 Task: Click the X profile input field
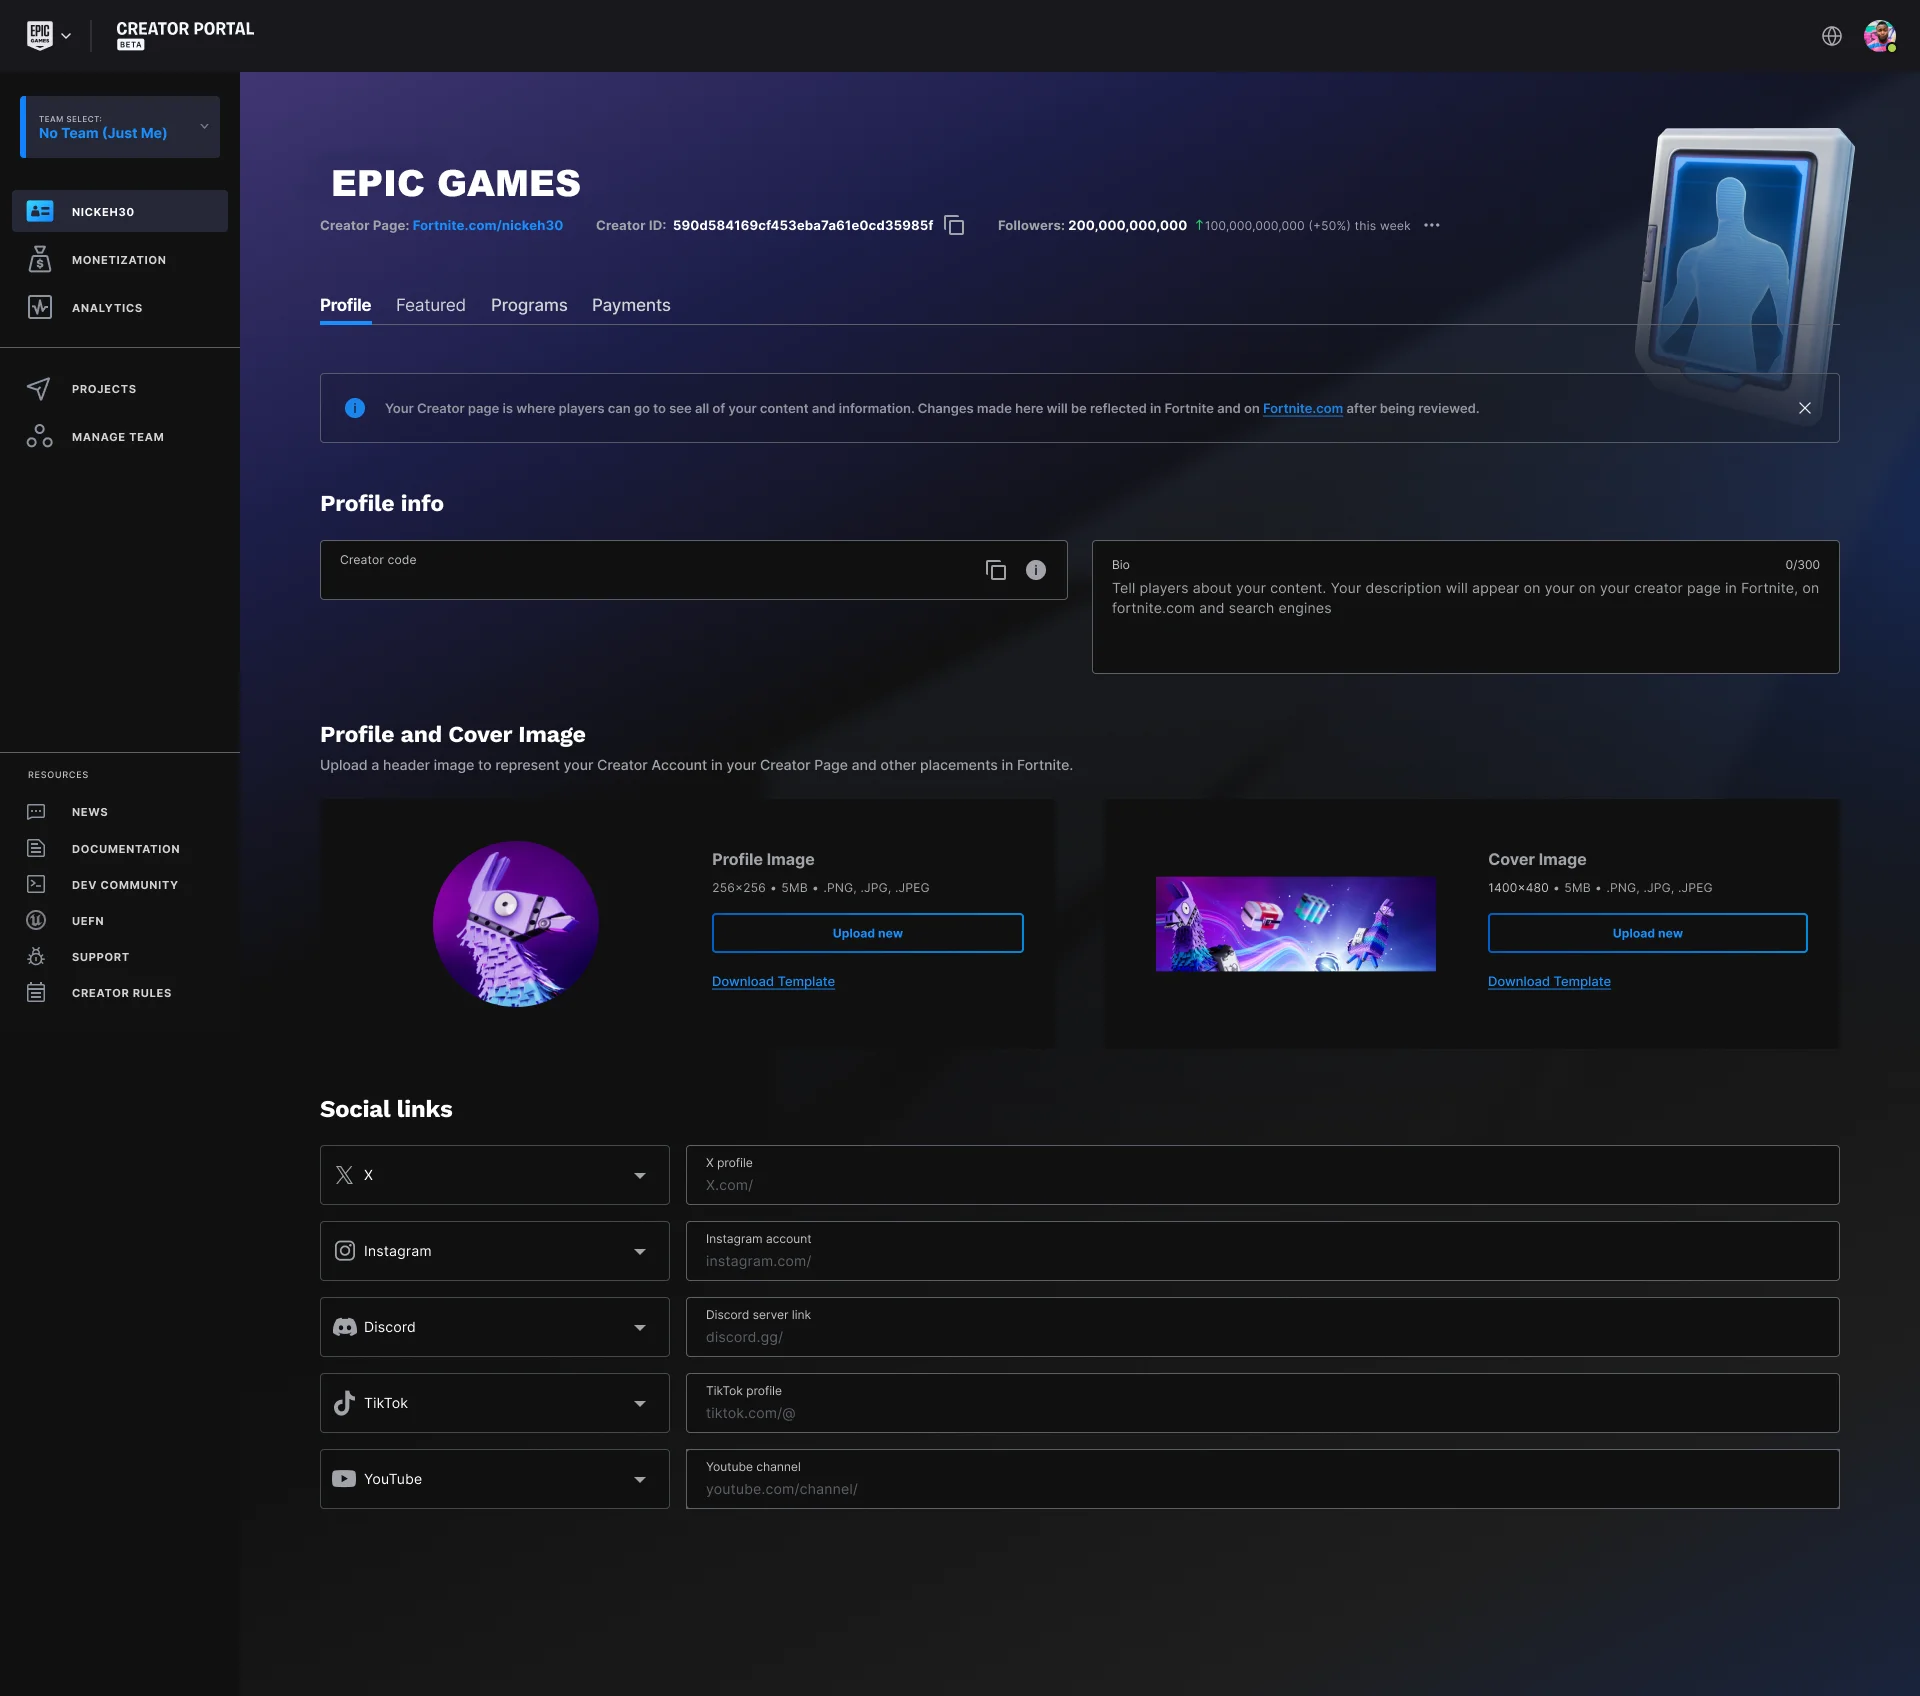pyautogui.click(x=1263, y=1175)
